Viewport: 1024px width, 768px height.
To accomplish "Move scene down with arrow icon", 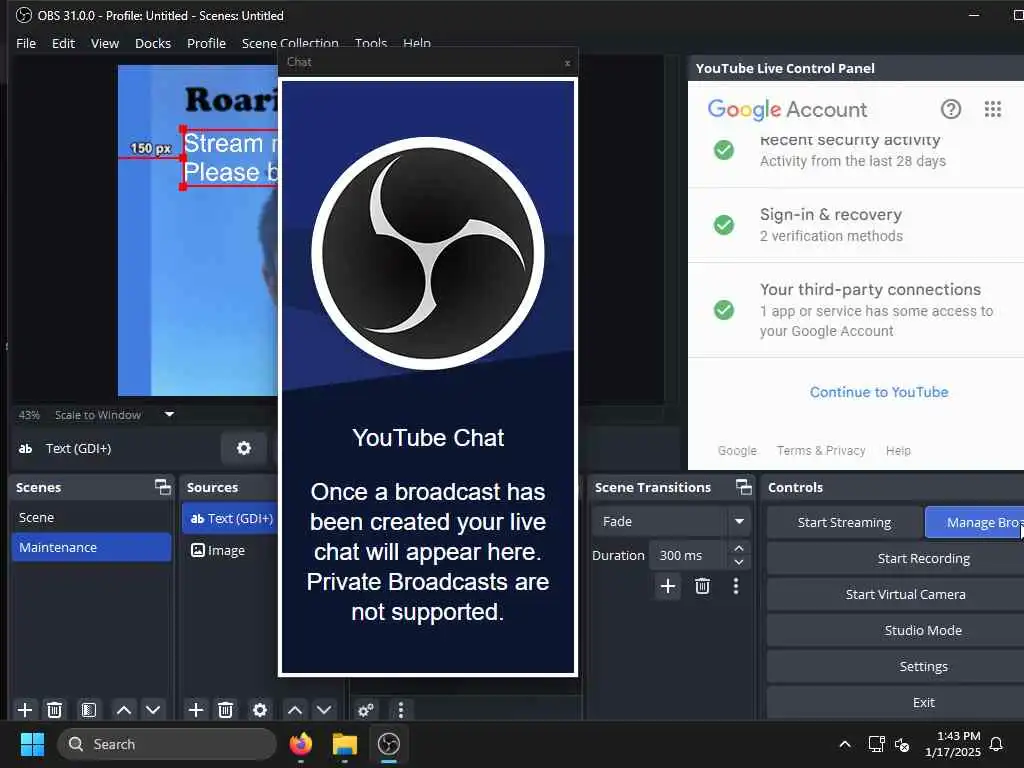I will [x=153, y=710].
